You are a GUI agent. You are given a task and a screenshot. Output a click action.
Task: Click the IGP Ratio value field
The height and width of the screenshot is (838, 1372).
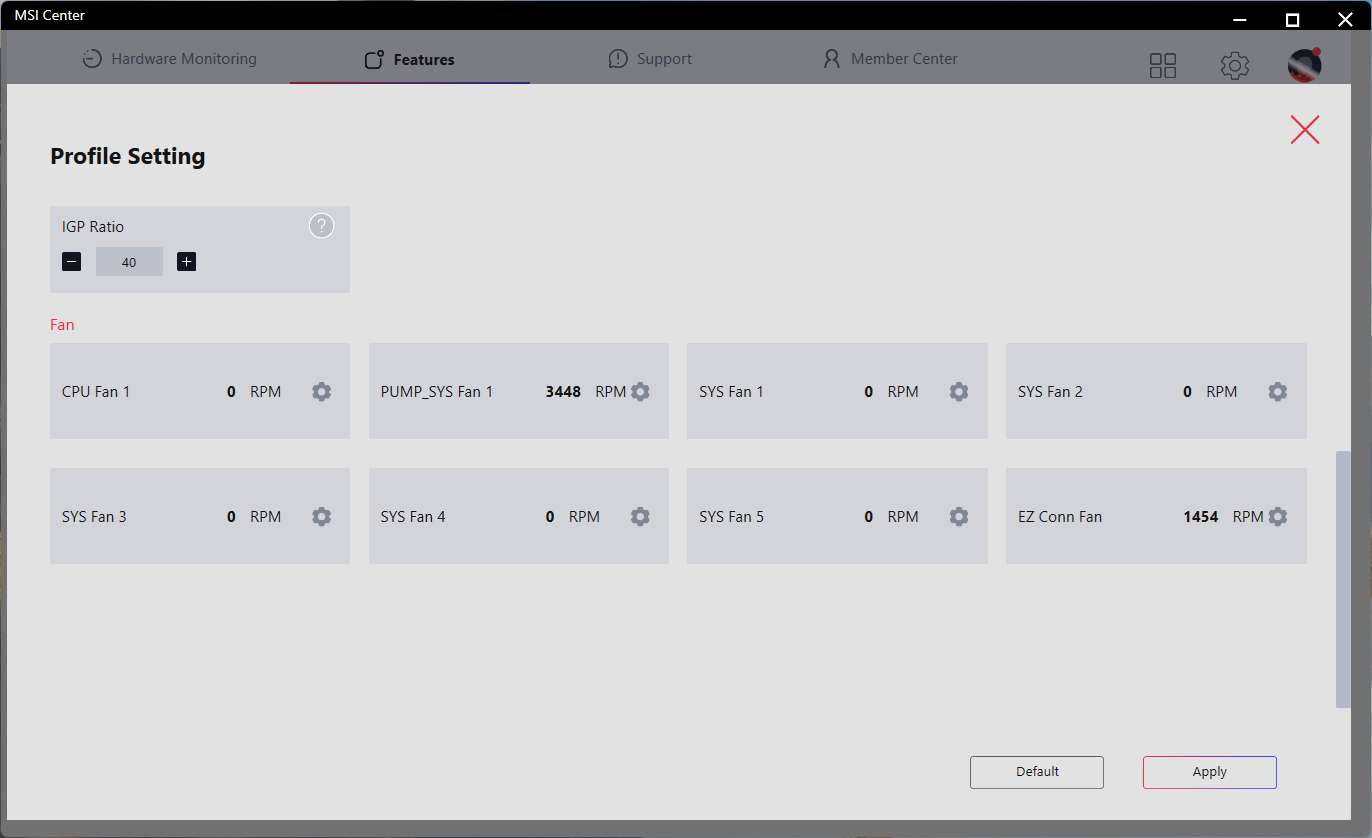pyautogui.click(x=129, y=262)
